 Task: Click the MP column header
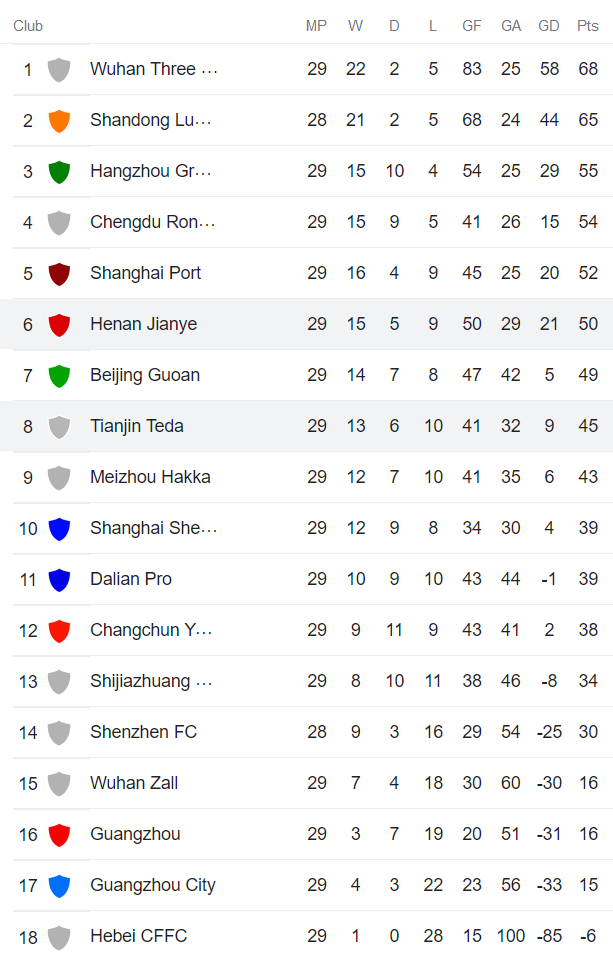[x=316, y=26]
